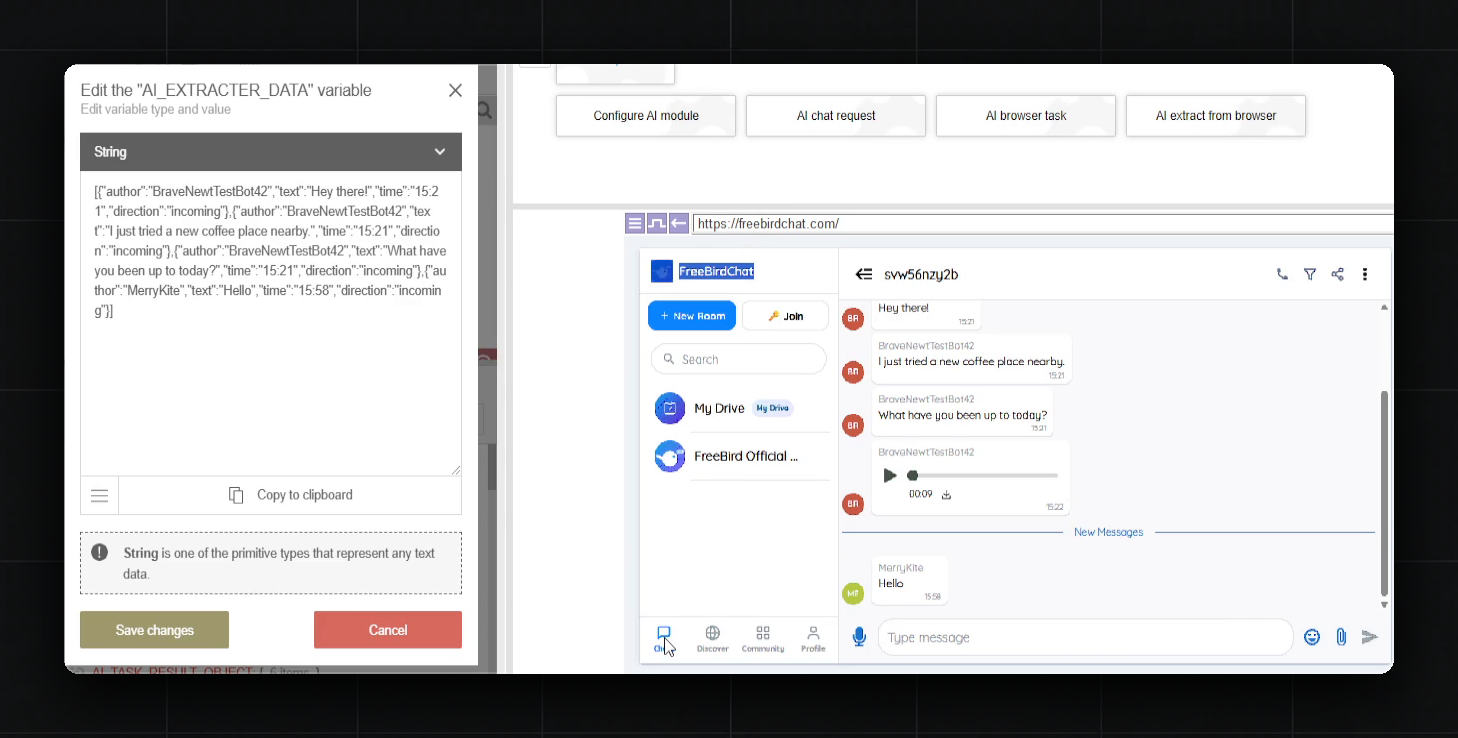Attach a file using the paperclip
This screenshot has height=738, width=1458.
[1342, 637]
